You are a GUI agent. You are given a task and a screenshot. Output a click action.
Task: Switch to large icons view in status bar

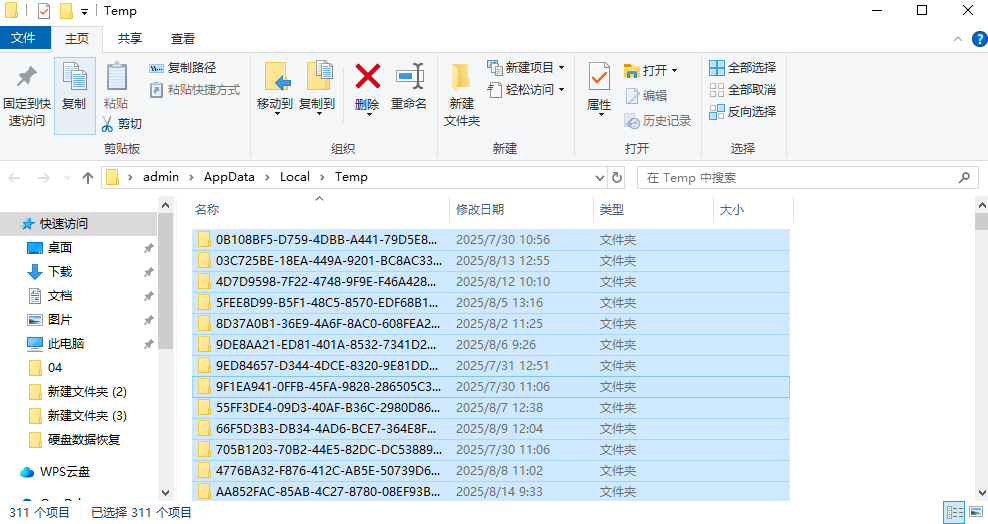[x=975, y=512]
